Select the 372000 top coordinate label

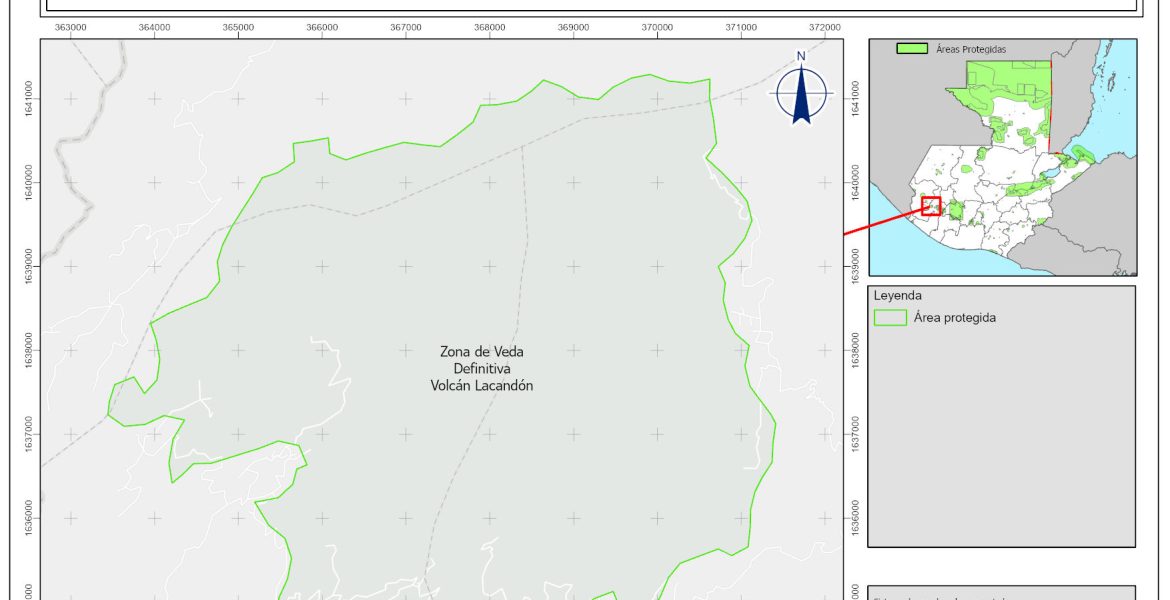(x=824, y=28)
